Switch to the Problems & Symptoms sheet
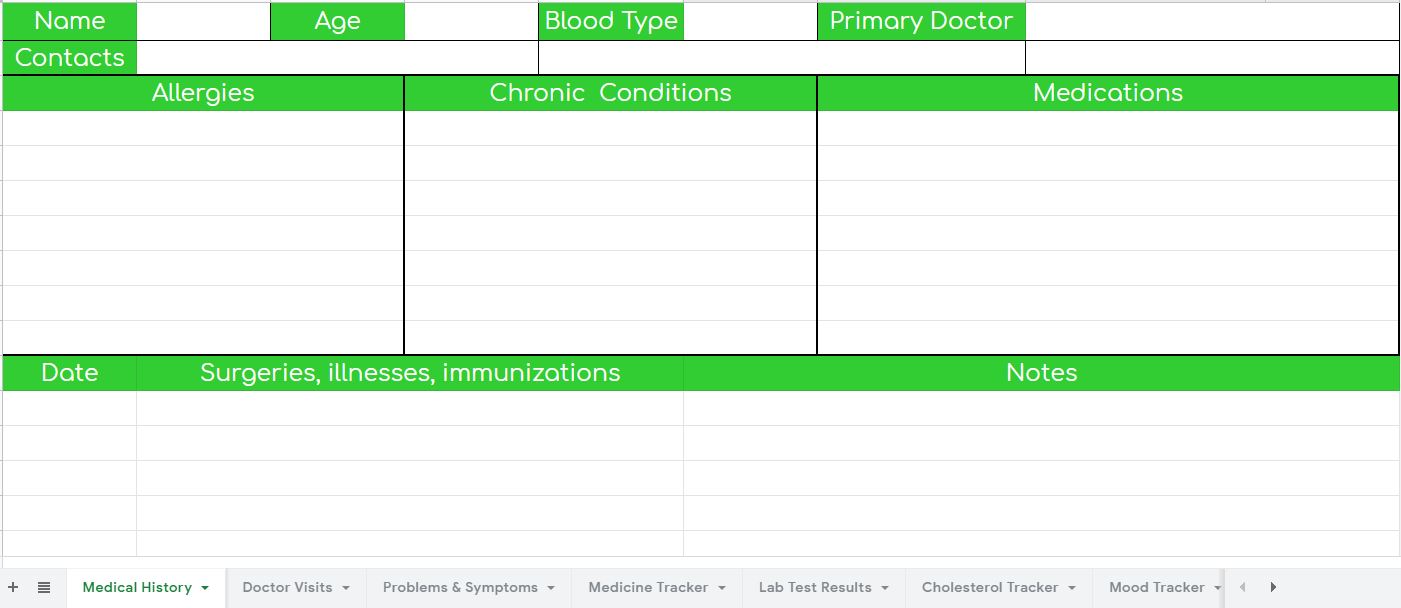Image resolution: width=1401 pixels, height=608 pixels. [x=460, y=587]
